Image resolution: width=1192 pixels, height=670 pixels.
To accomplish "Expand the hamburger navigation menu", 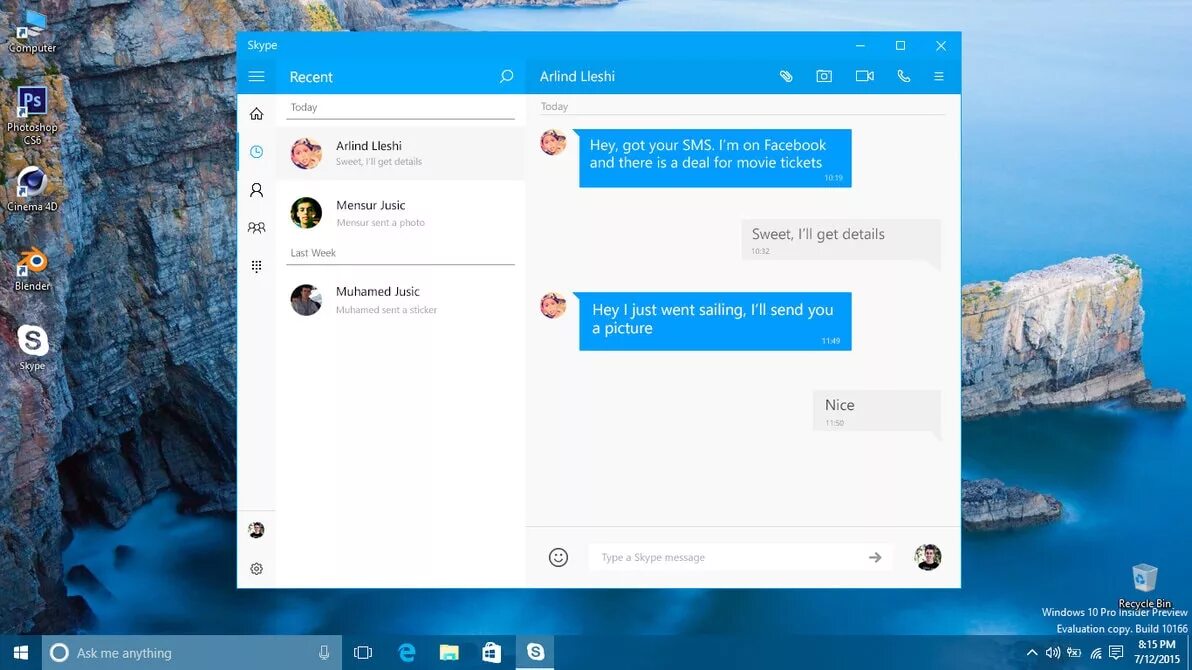I will pyautogui.click(x=256, y=76).
